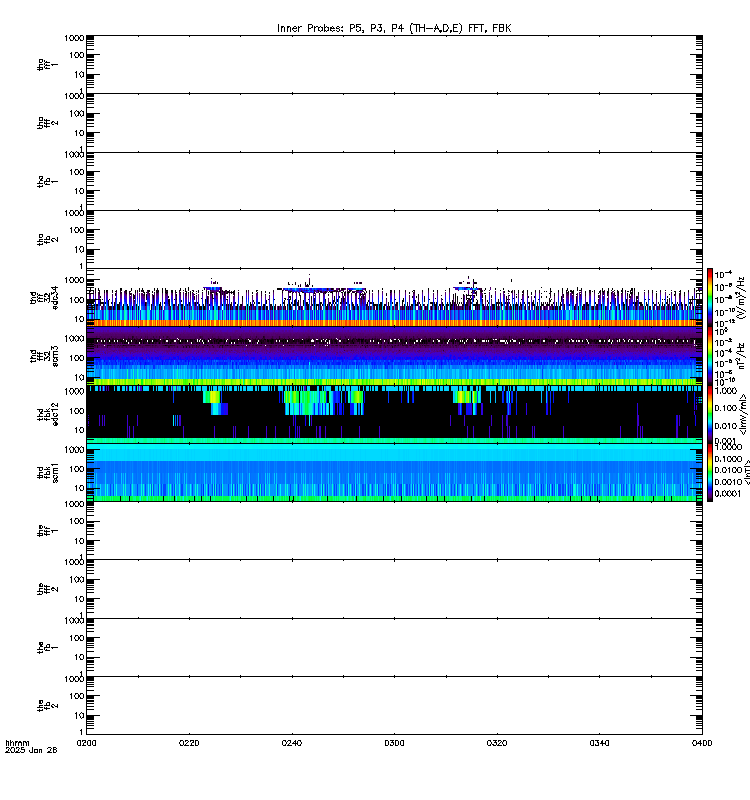Click the 'thd fbk edc12' panel label
This screenshot has width=750, height=800.
point(47,414)
